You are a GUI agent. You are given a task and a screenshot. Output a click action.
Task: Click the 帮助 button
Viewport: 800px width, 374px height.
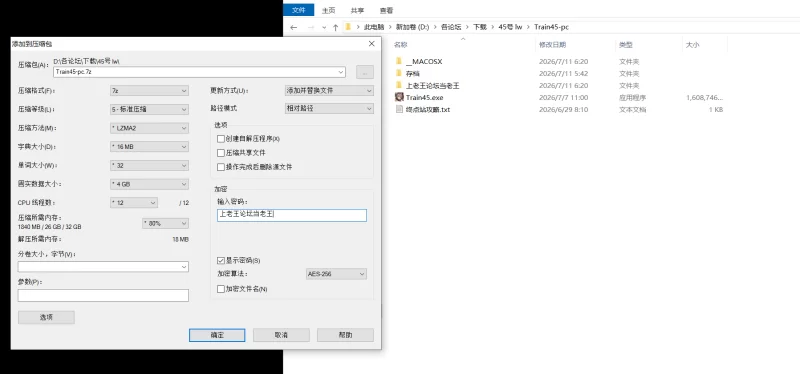click(345, 335)
